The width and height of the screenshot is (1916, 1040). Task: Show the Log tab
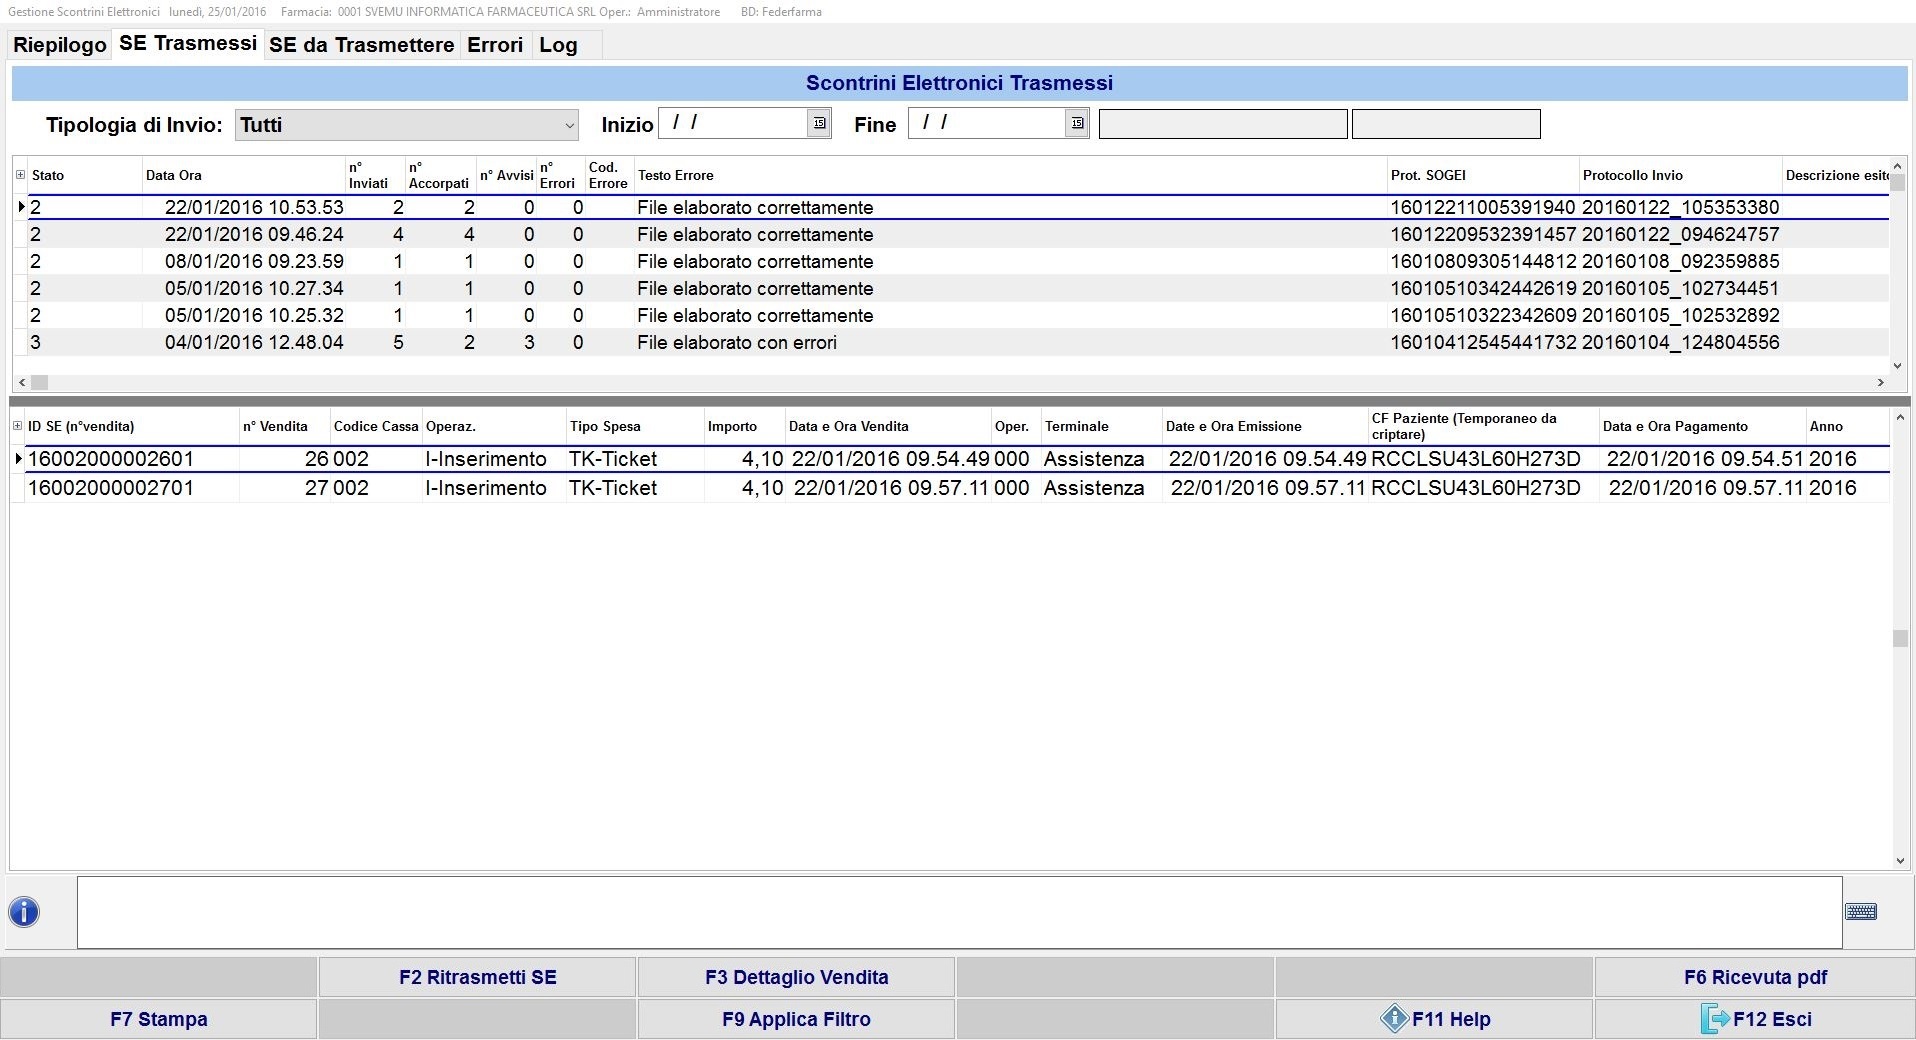click(x=558, y=45)
